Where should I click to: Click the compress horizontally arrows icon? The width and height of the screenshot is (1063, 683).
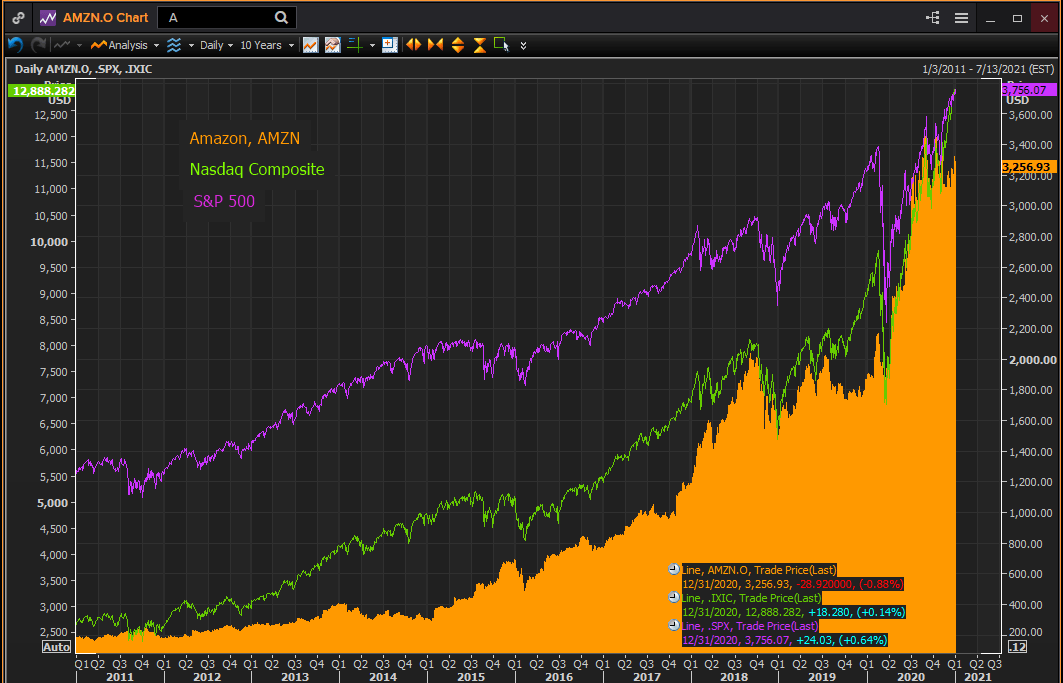tap(435, 45)
